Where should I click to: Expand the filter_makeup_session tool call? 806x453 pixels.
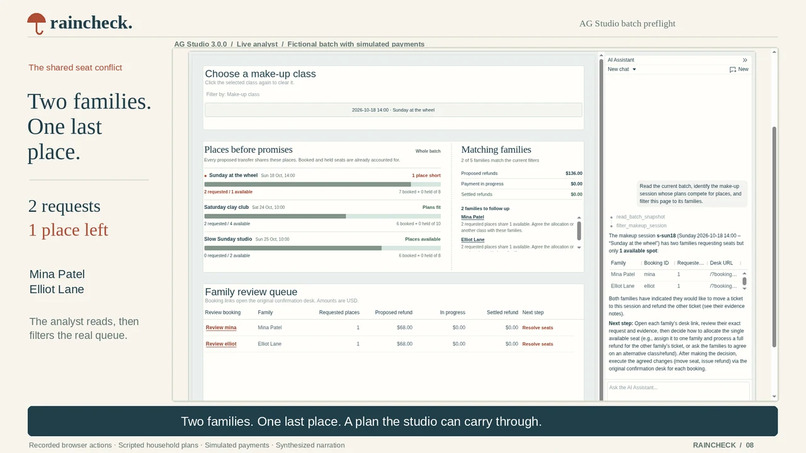641,226
